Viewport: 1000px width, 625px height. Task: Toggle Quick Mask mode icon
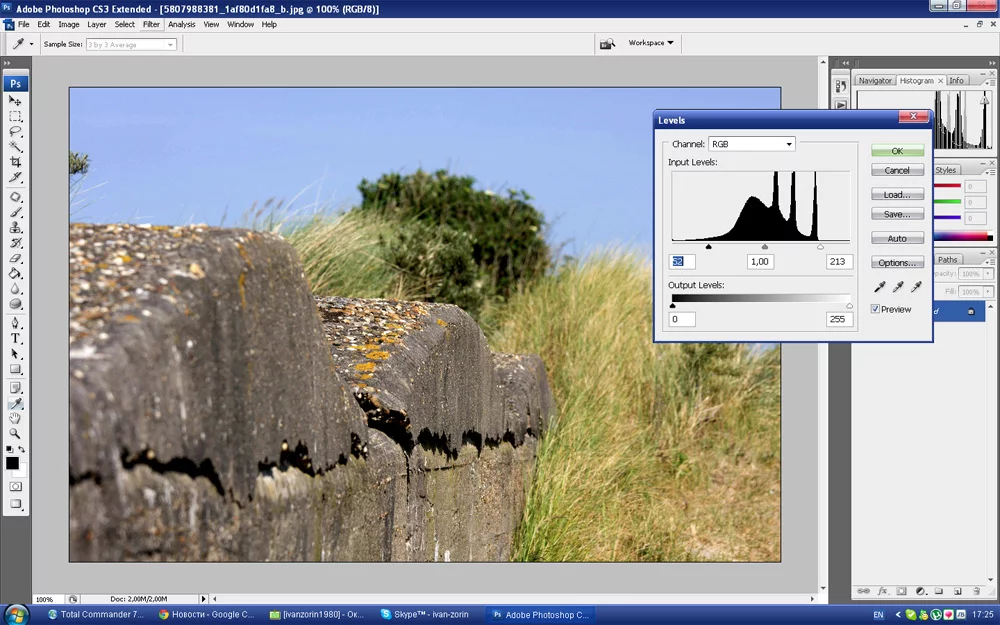pyautogui.click(x=16, y=486)
